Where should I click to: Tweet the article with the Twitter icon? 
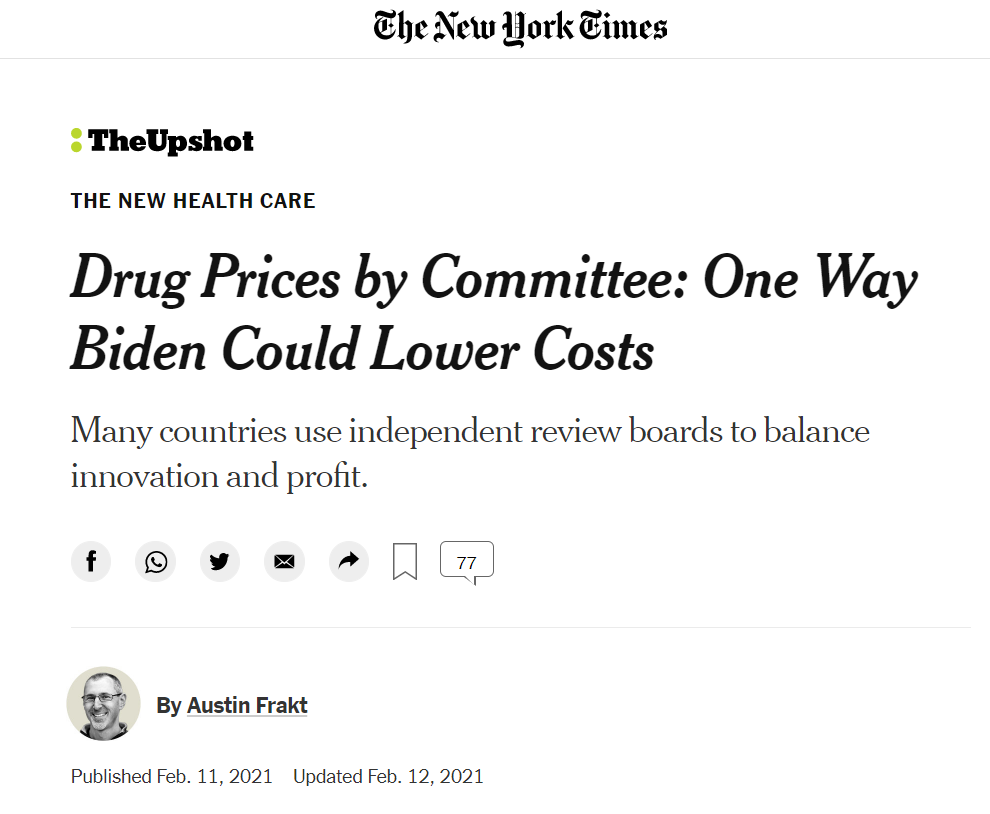(x=220, y=562)
